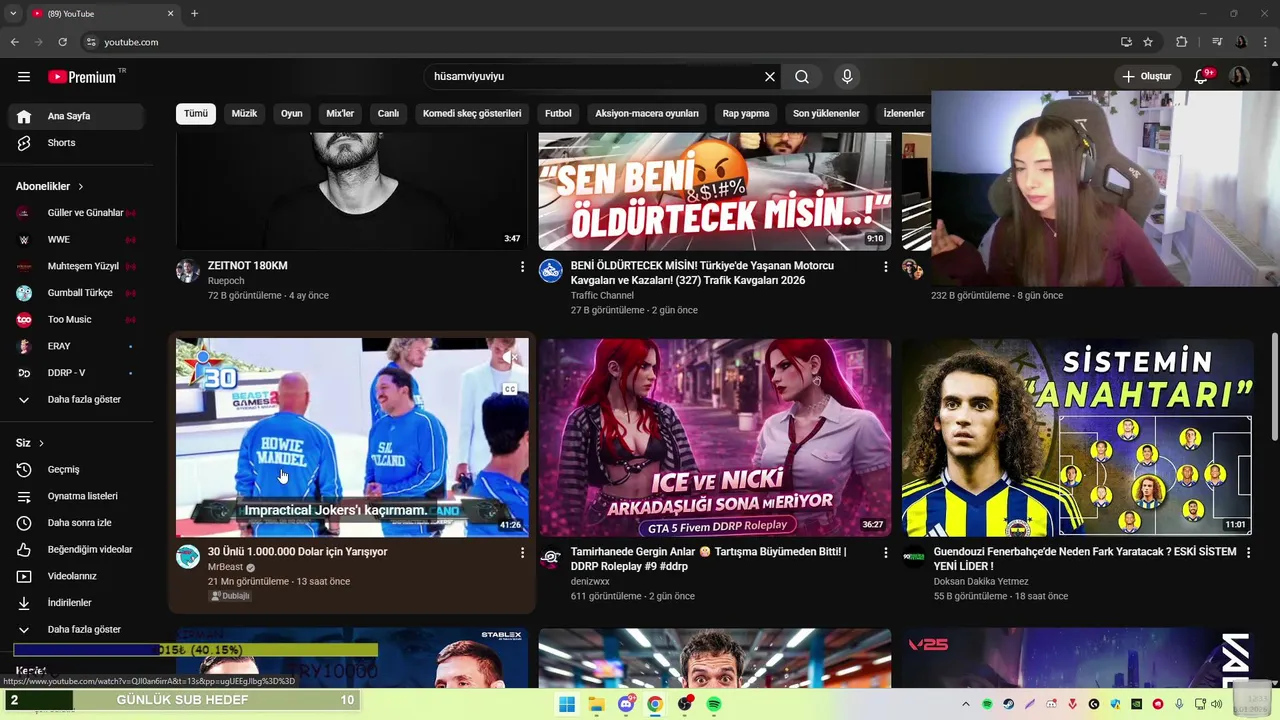Select the Oyun filter chip
1280x720 pixels.
(292, 114)
